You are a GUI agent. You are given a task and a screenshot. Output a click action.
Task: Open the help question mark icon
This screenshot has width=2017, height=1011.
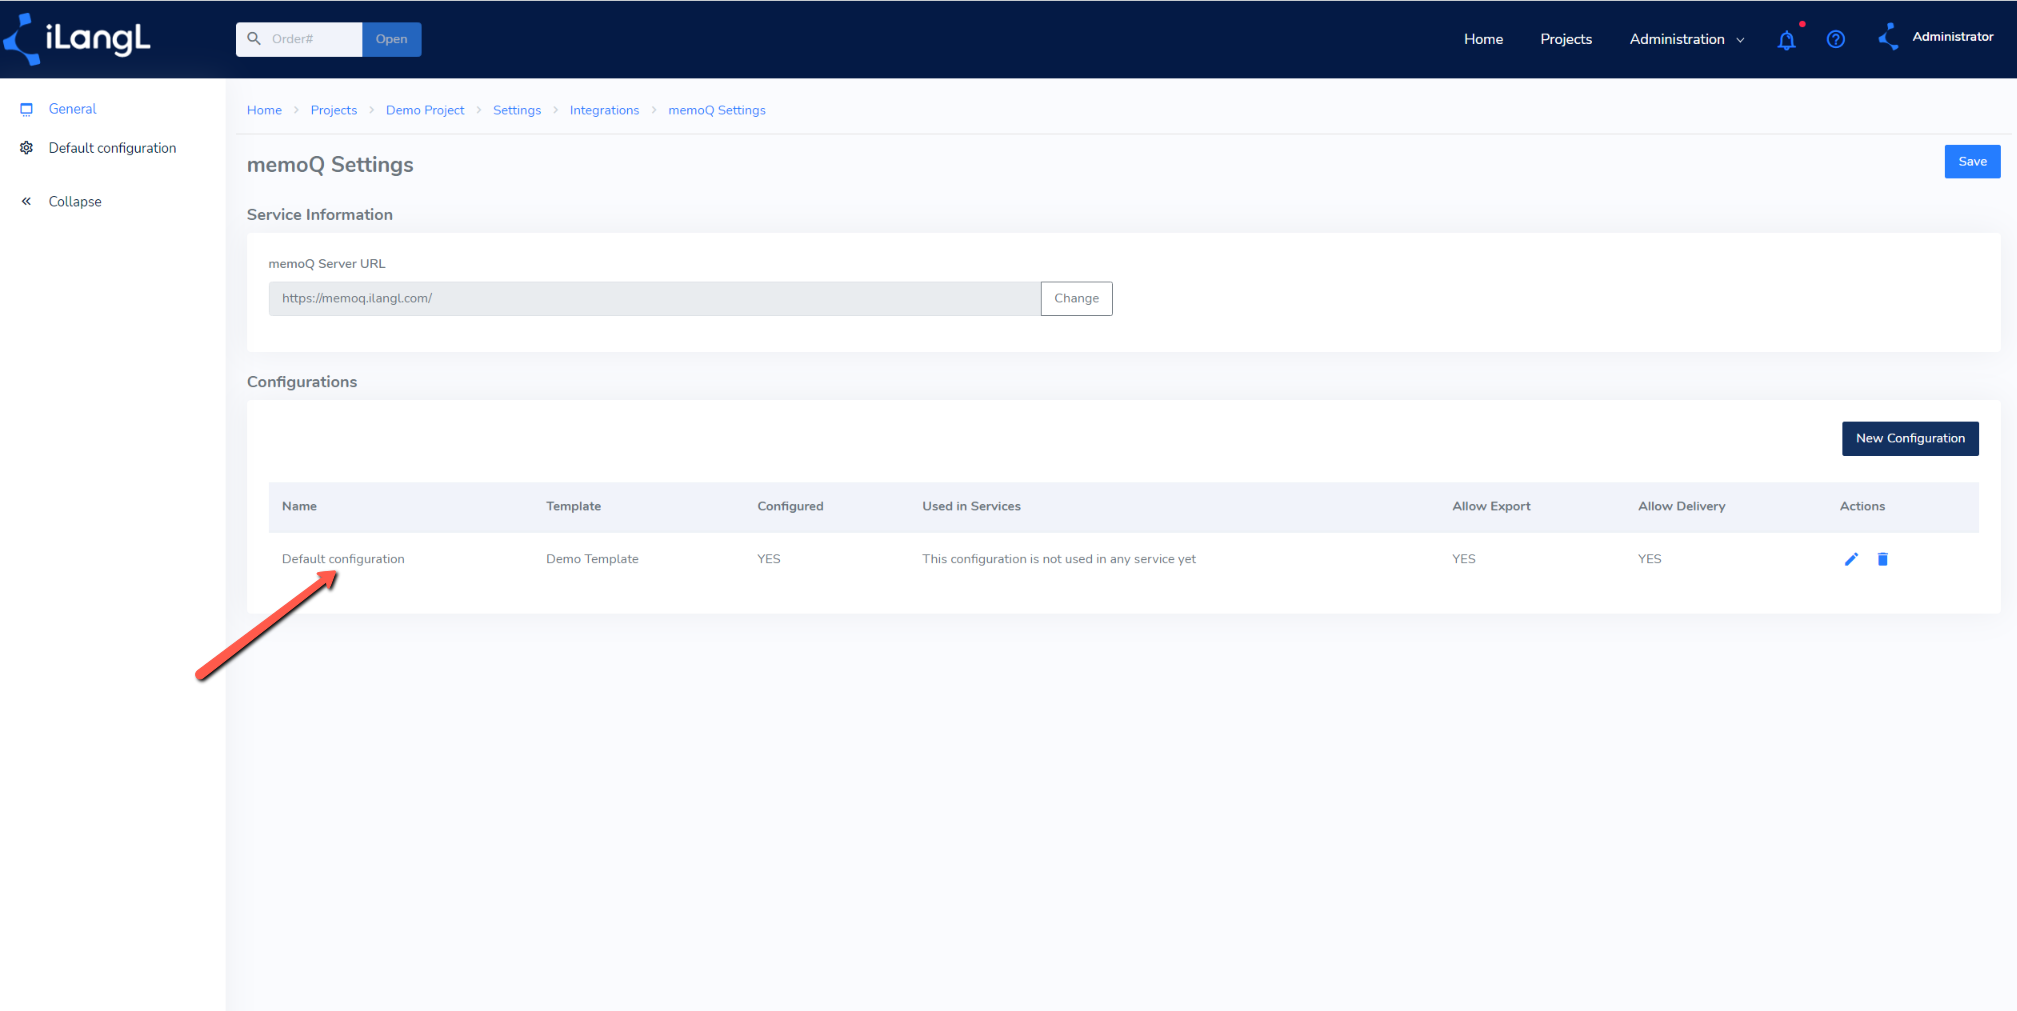tap(1835, 39)
